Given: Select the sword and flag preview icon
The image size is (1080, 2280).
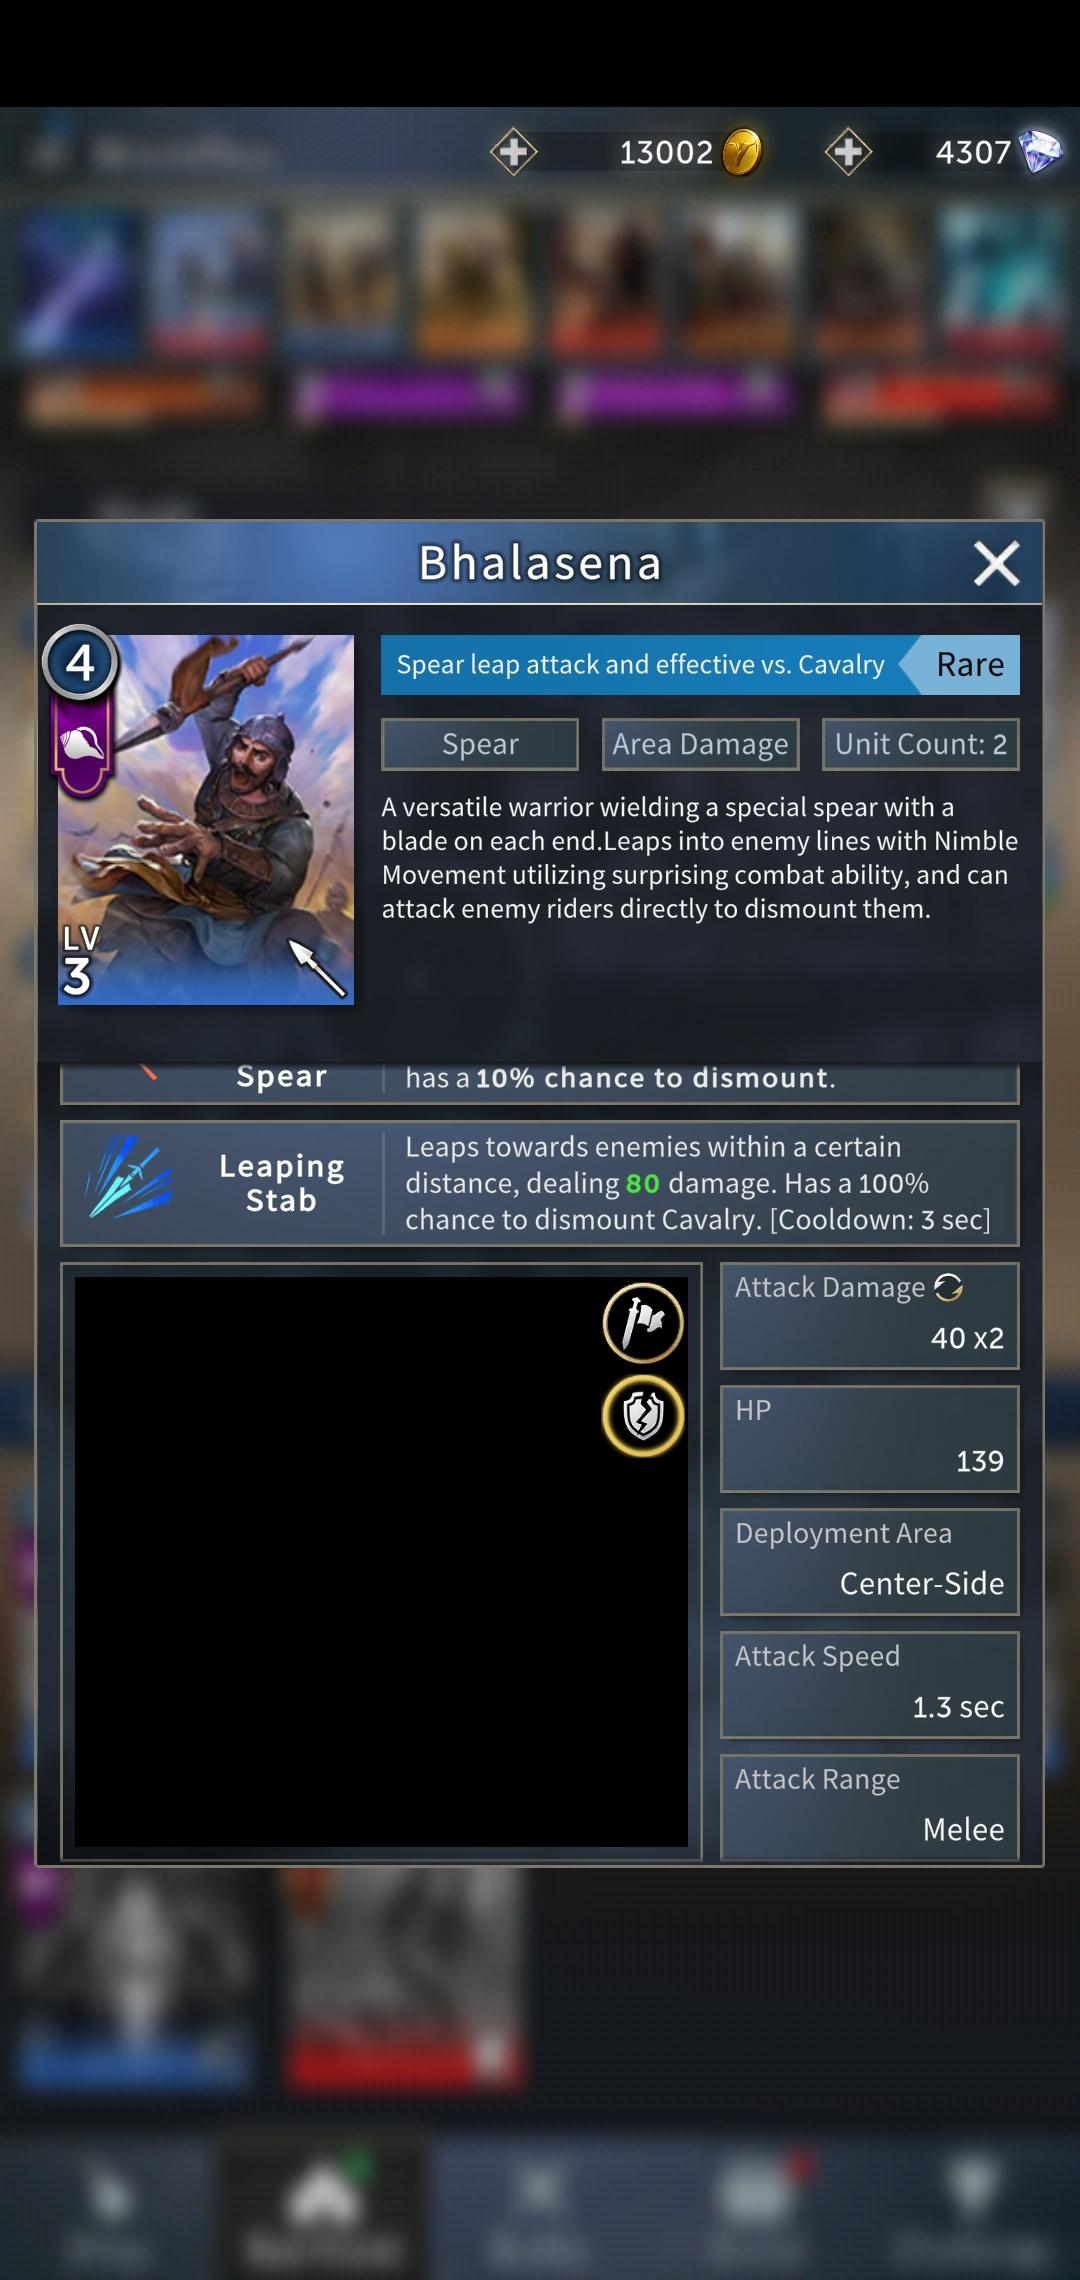Looking at the screenshot, I should pyautogui.click(x=643, y=1322).
